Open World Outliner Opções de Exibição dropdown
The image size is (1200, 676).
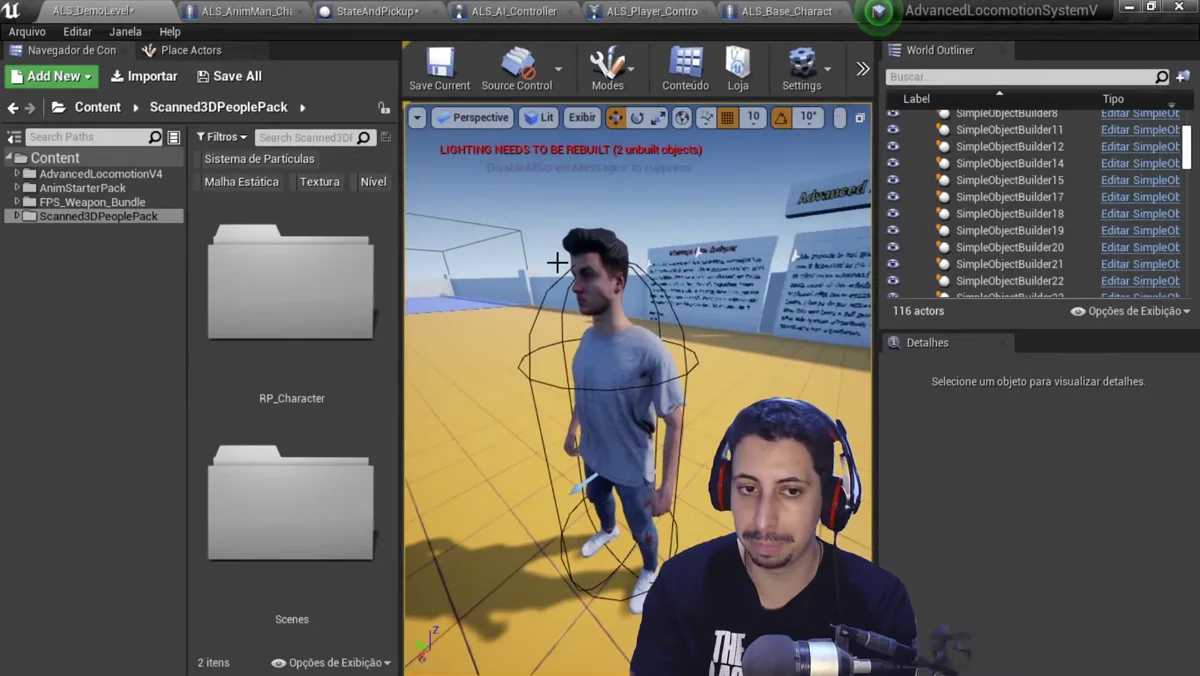(x=1131, y=311)
